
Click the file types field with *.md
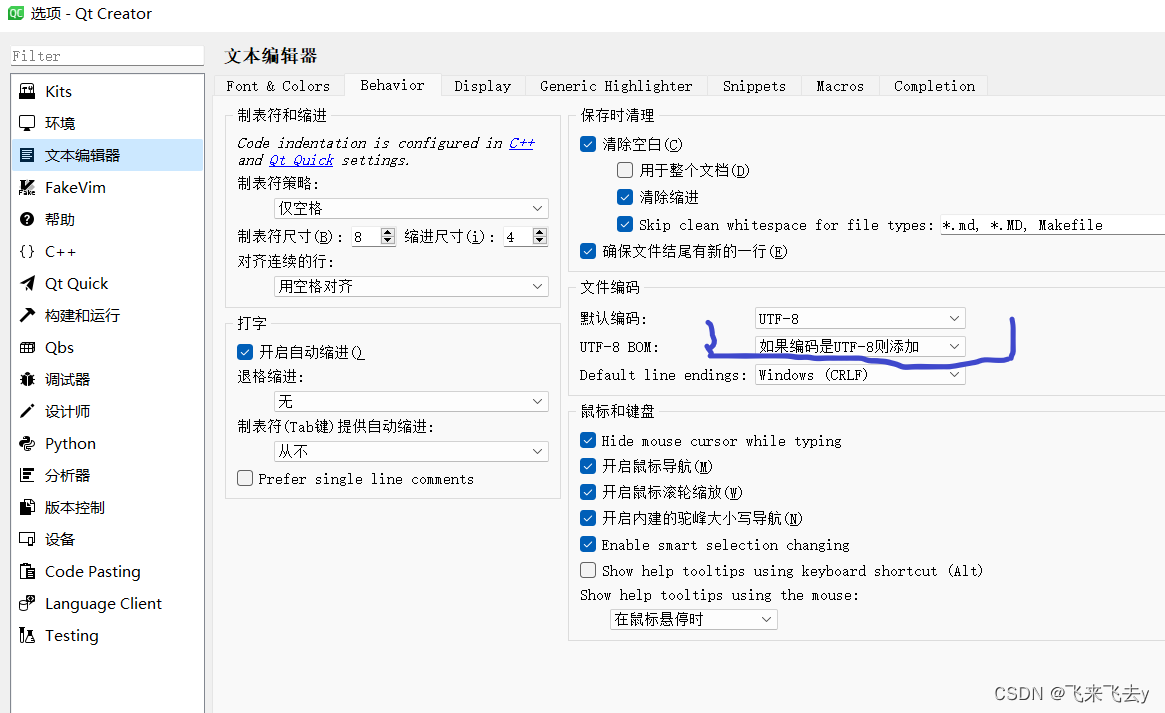pos(1052,224)
